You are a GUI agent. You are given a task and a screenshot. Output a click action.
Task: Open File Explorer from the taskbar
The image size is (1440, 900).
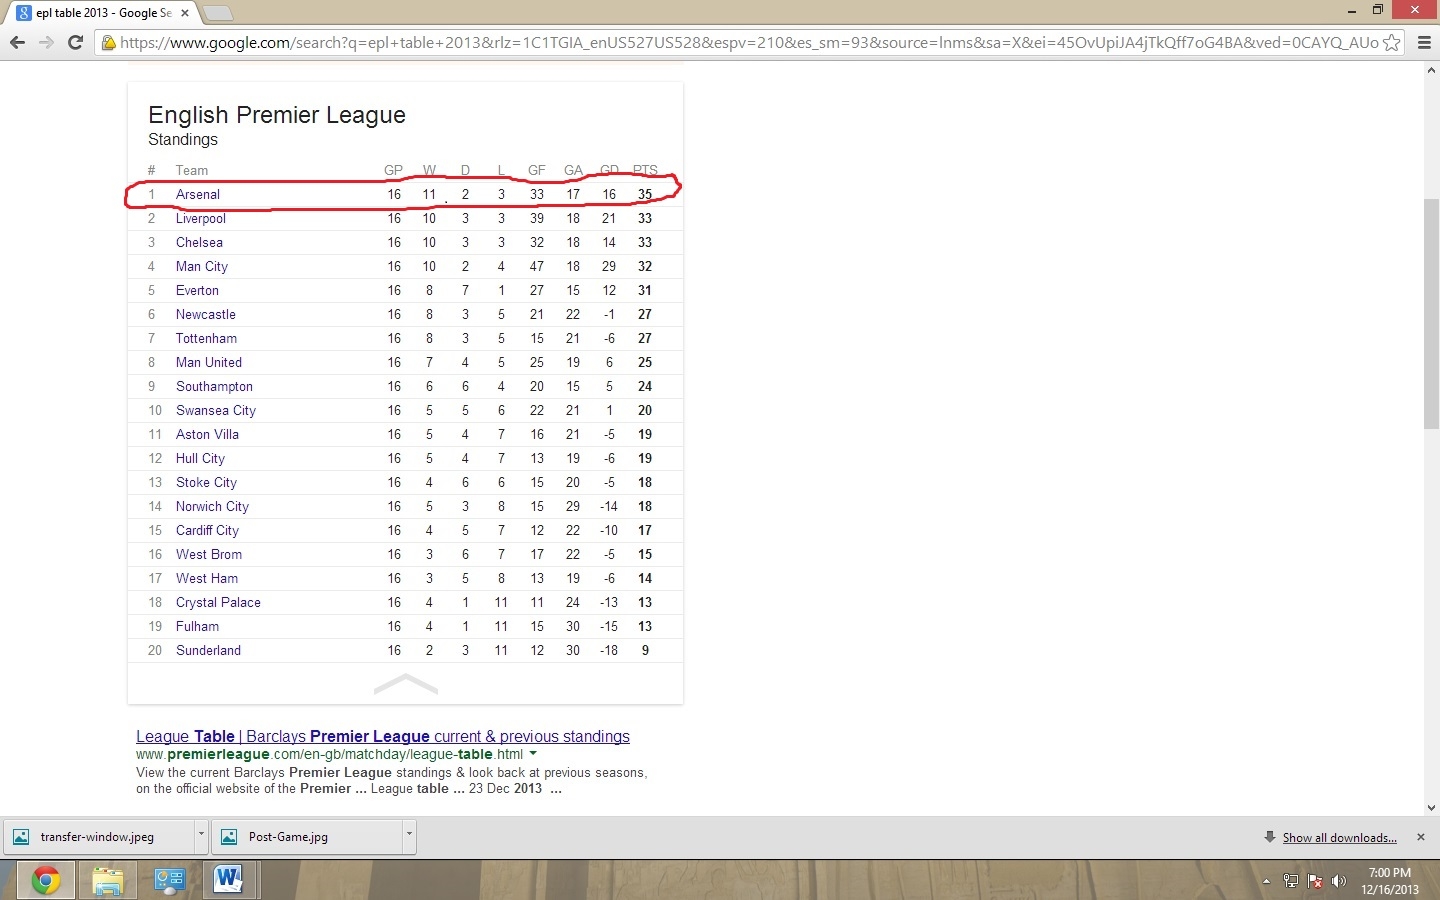point(107,880)
